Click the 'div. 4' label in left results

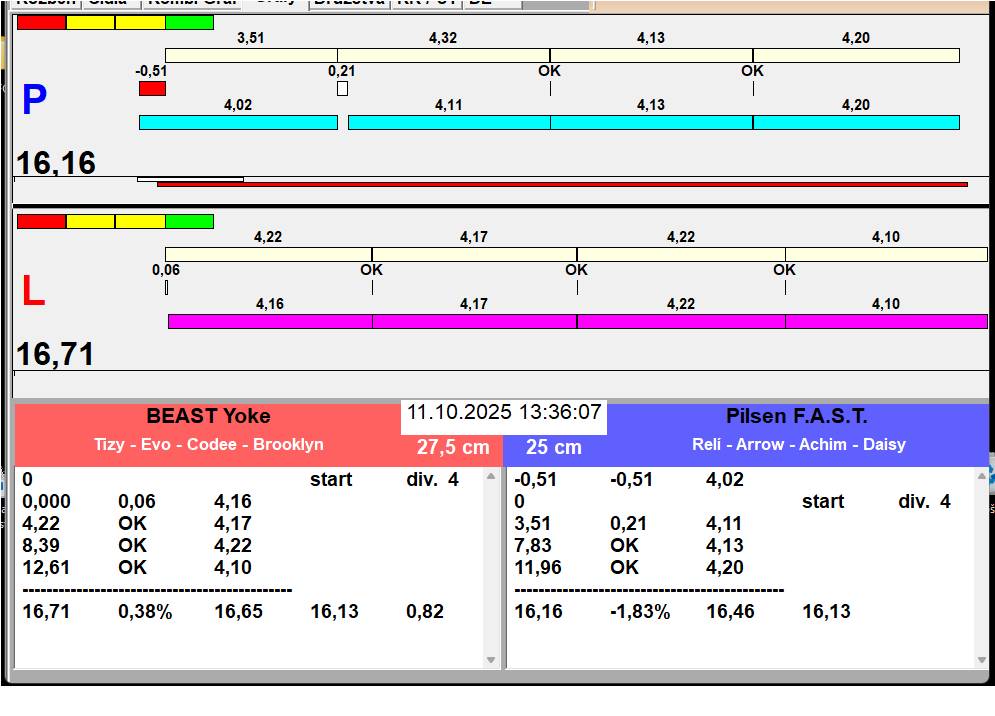[x=432, y=479]
